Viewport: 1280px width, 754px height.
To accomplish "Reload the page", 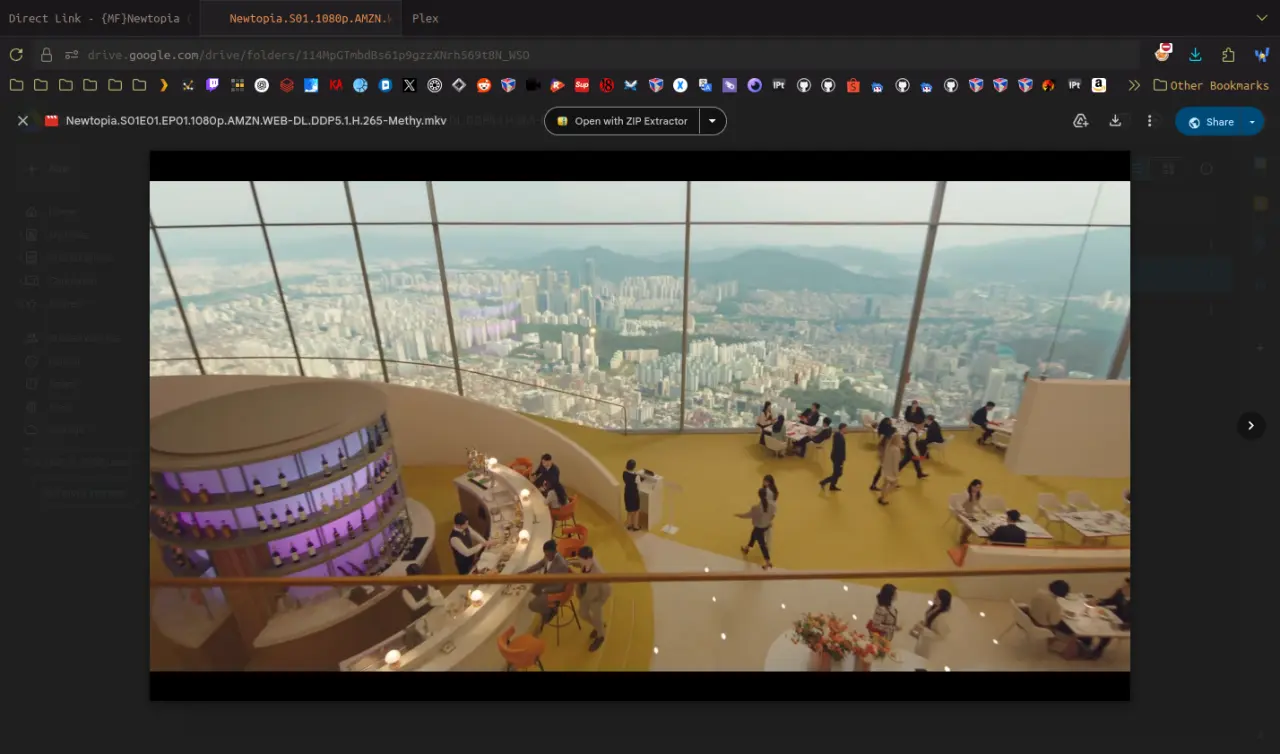I will [x=16, y=55].
